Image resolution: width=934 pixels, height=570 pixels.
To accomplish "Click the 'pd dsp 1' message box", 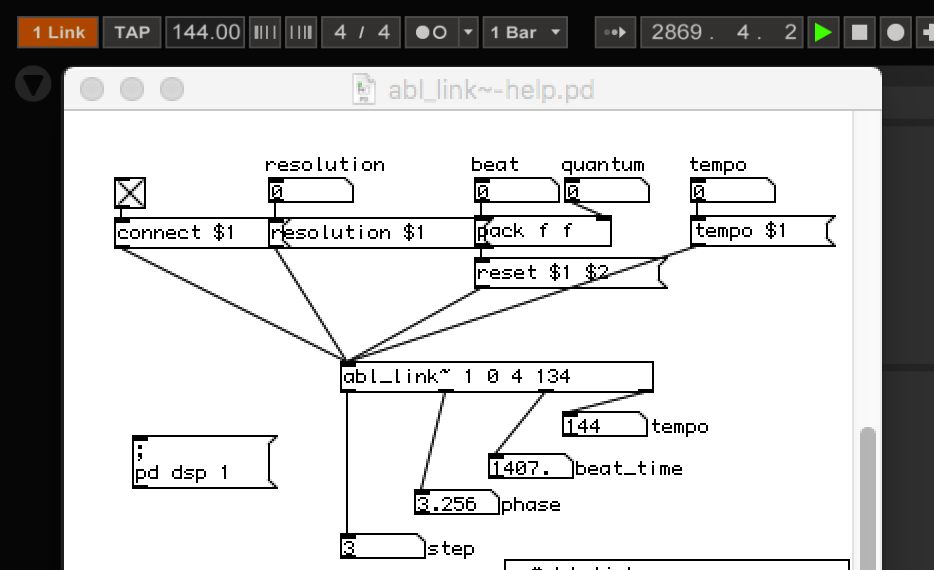I will (198, 463).
